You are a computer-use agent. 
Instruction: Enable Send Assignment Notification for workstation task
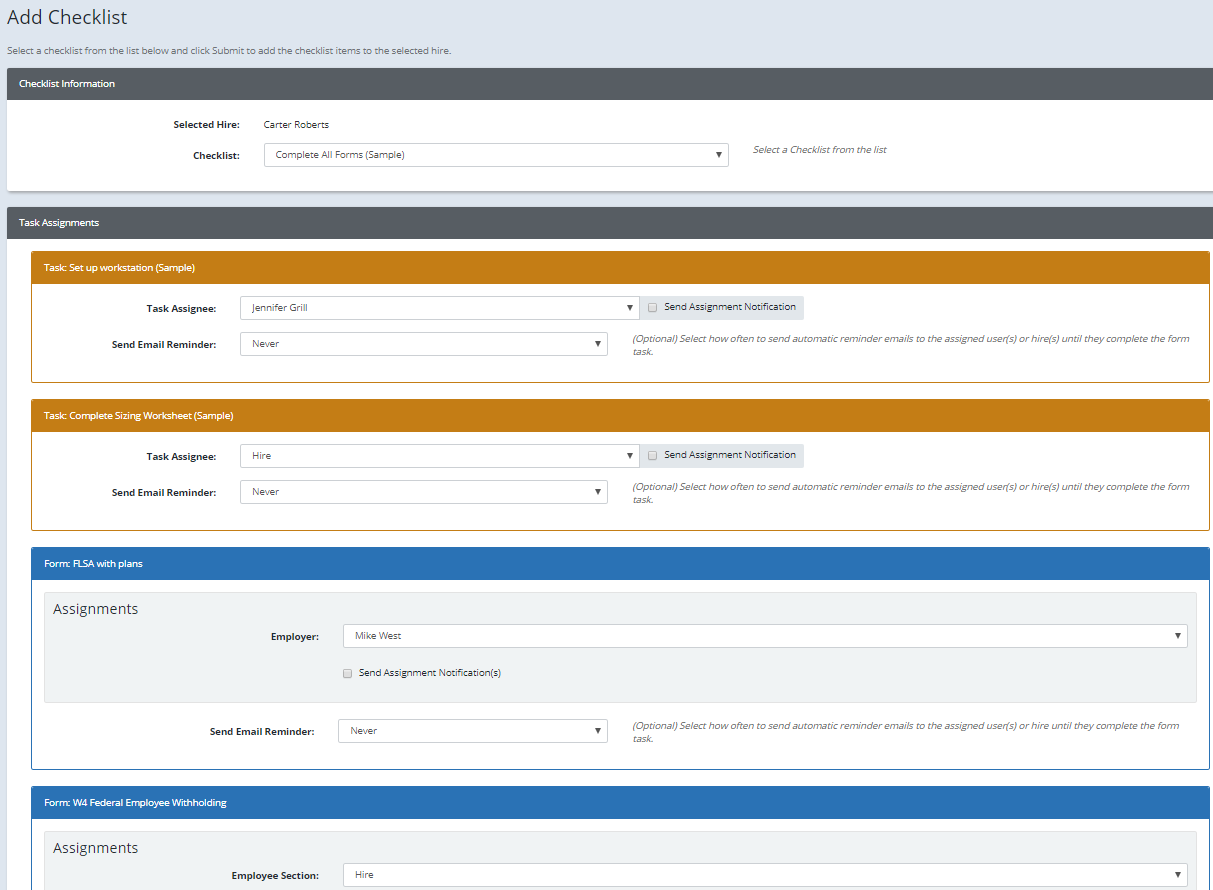652,307
